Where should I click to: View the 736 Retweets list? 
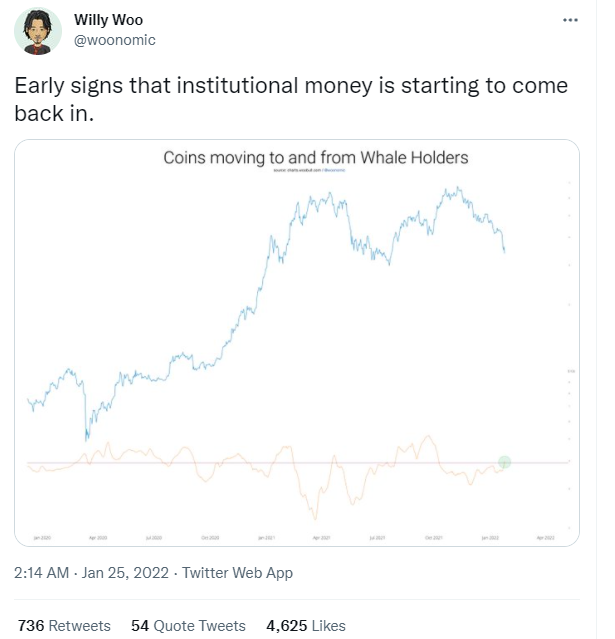tap(64, 626)
